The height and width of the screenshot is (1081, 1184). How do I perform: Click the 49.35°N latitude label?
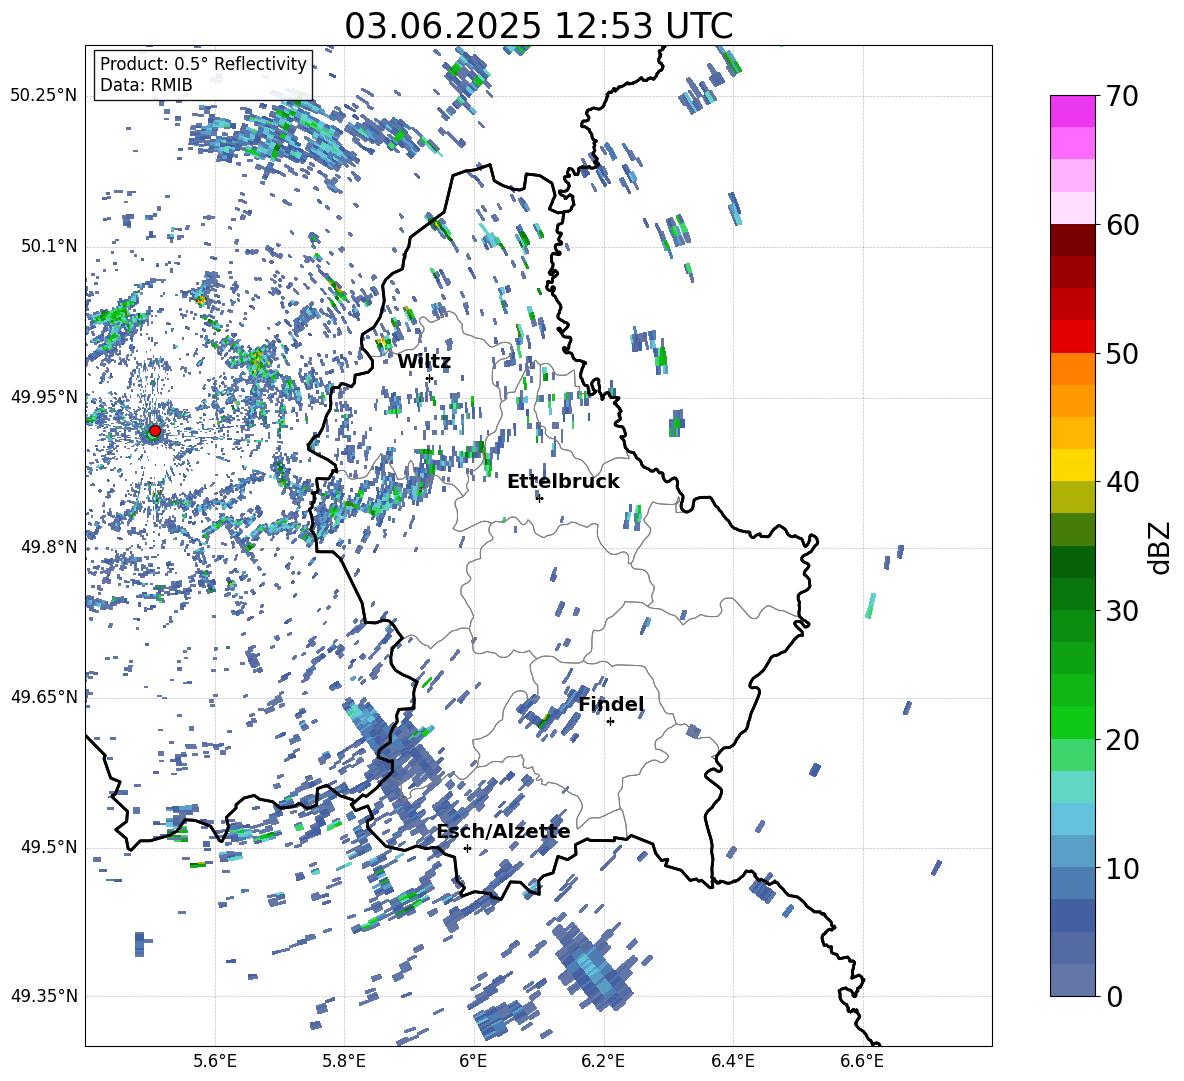(44, 996)
